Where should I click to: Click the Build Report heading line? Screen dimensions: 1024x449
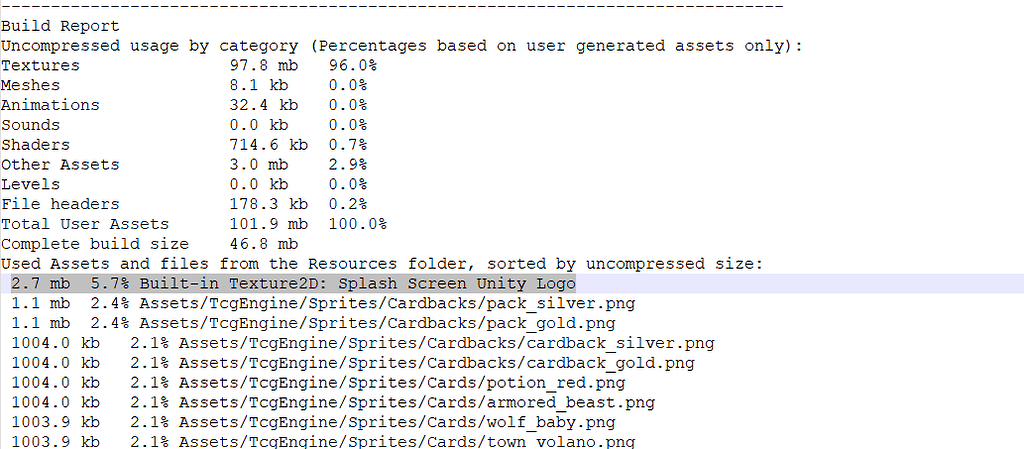click(60, 26)
